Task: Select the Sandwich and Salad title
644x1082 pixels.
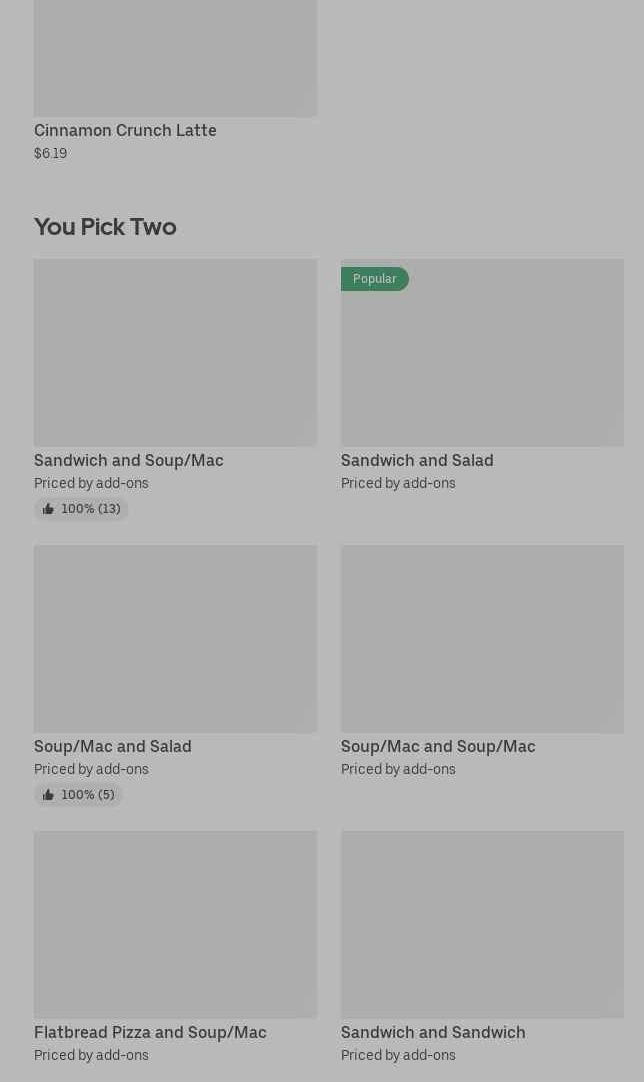Action: click(417, 460)
